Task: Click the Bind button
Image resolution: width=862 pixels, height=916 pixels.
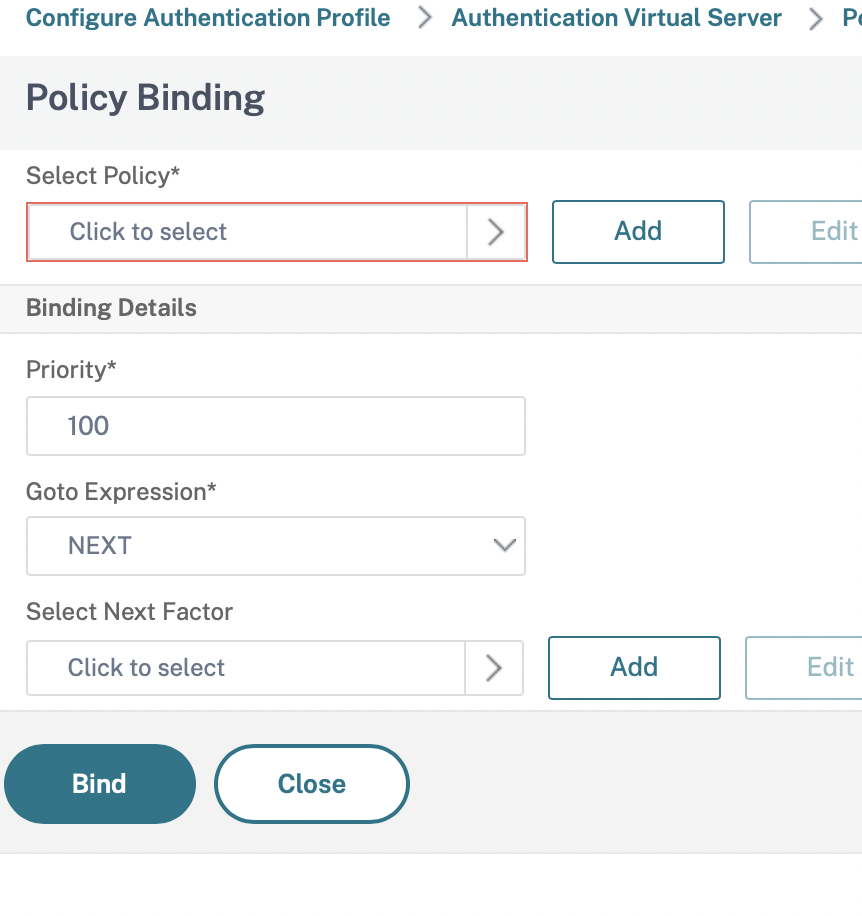Action: (100, 784)
